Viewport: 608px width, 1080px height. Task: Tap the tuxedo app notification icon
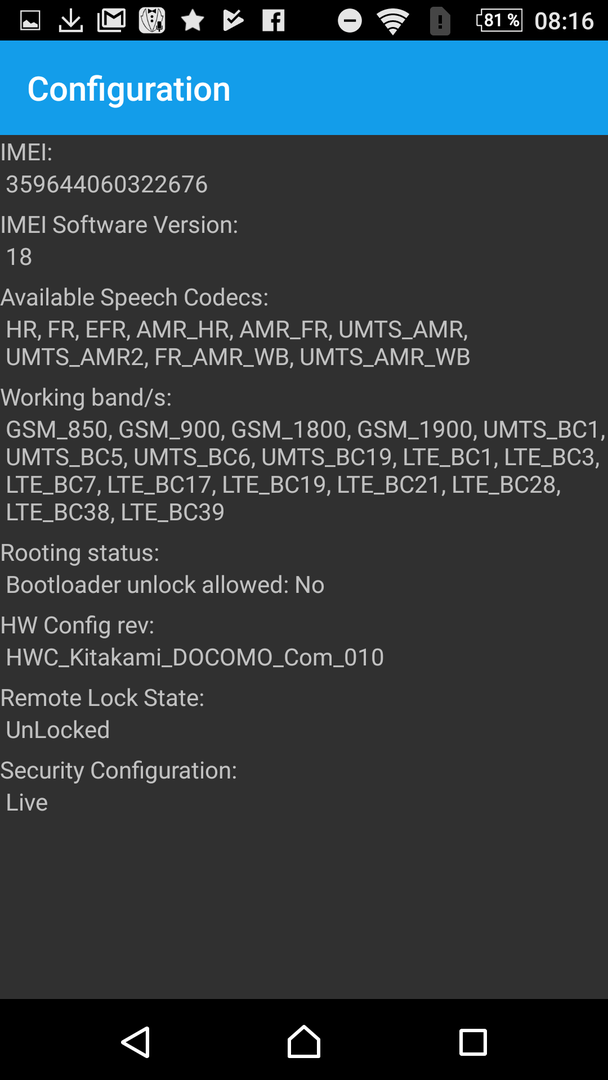[151, 21]
